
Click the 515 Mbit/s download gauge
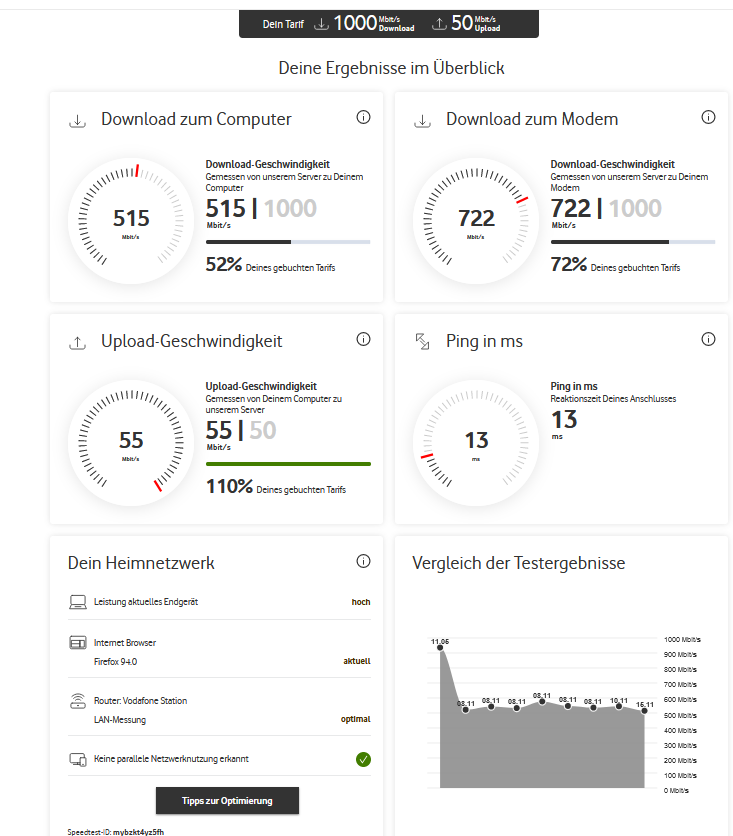coord(131,220)
